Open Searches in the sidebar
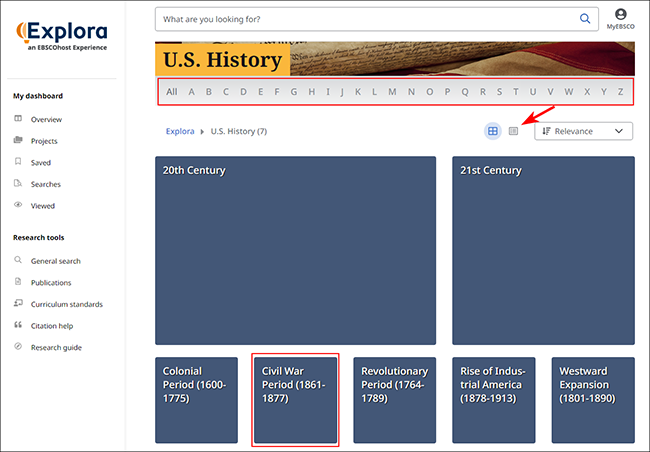 (46, 184)
